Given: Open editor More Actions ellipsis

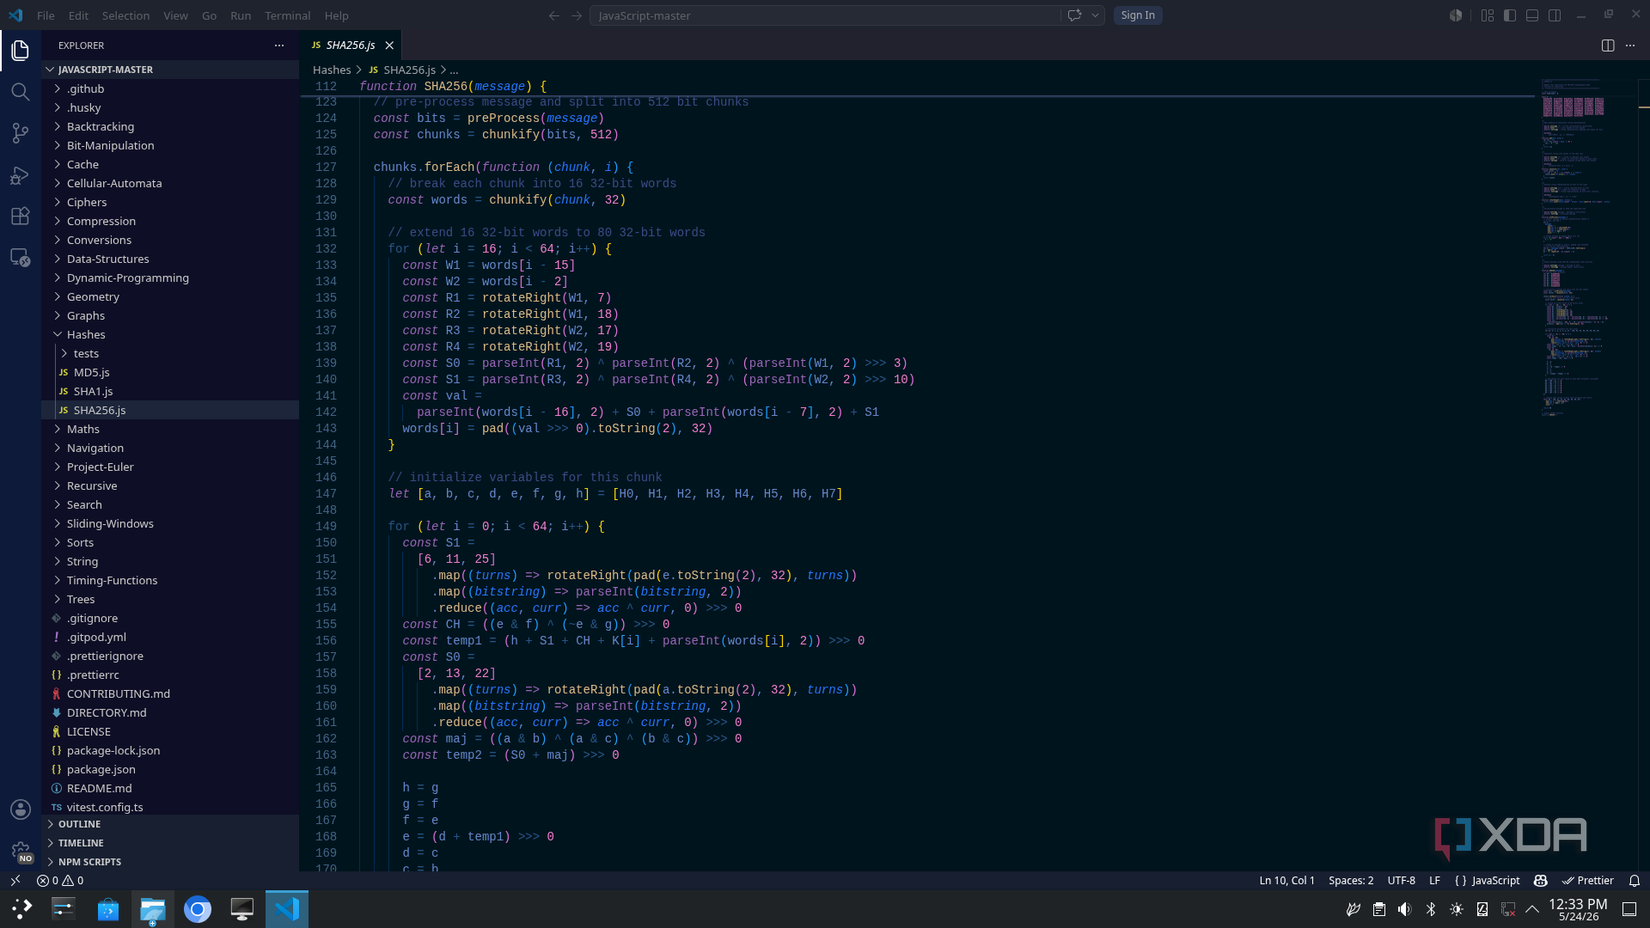Looking at the screenshot, I should pyautogui.click(x=1631, y=45).
